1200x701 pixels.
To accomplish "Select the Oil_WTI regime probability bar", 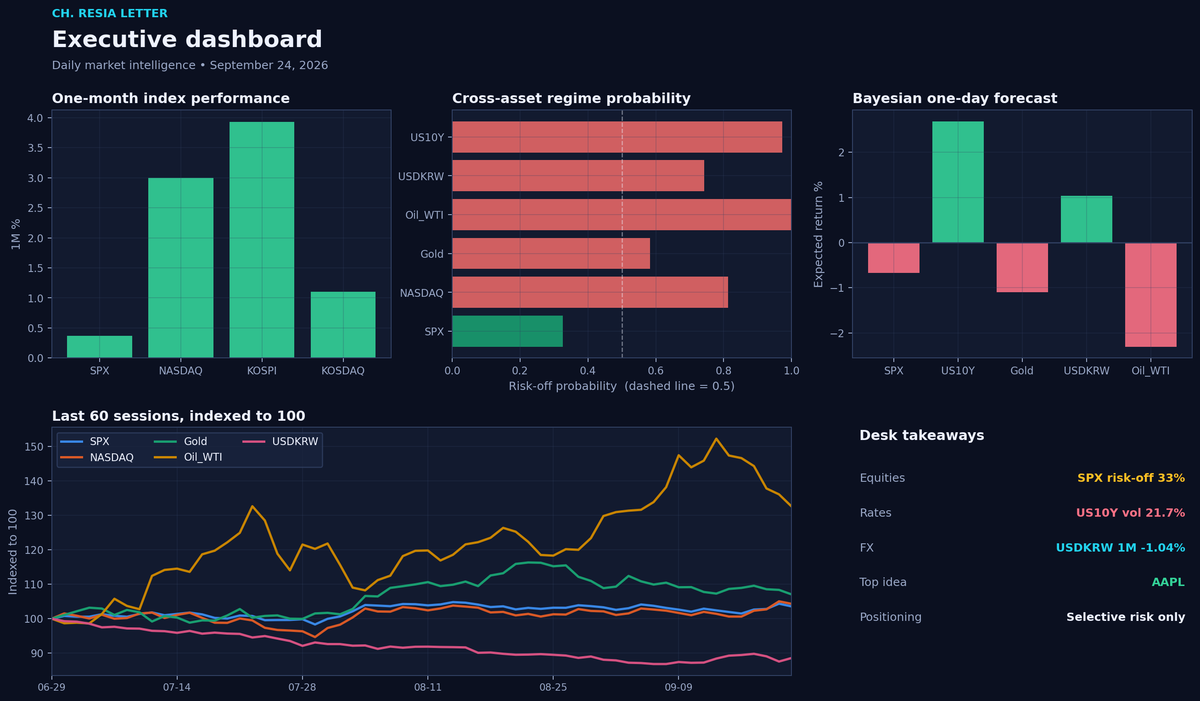I will tap(621, 215).
